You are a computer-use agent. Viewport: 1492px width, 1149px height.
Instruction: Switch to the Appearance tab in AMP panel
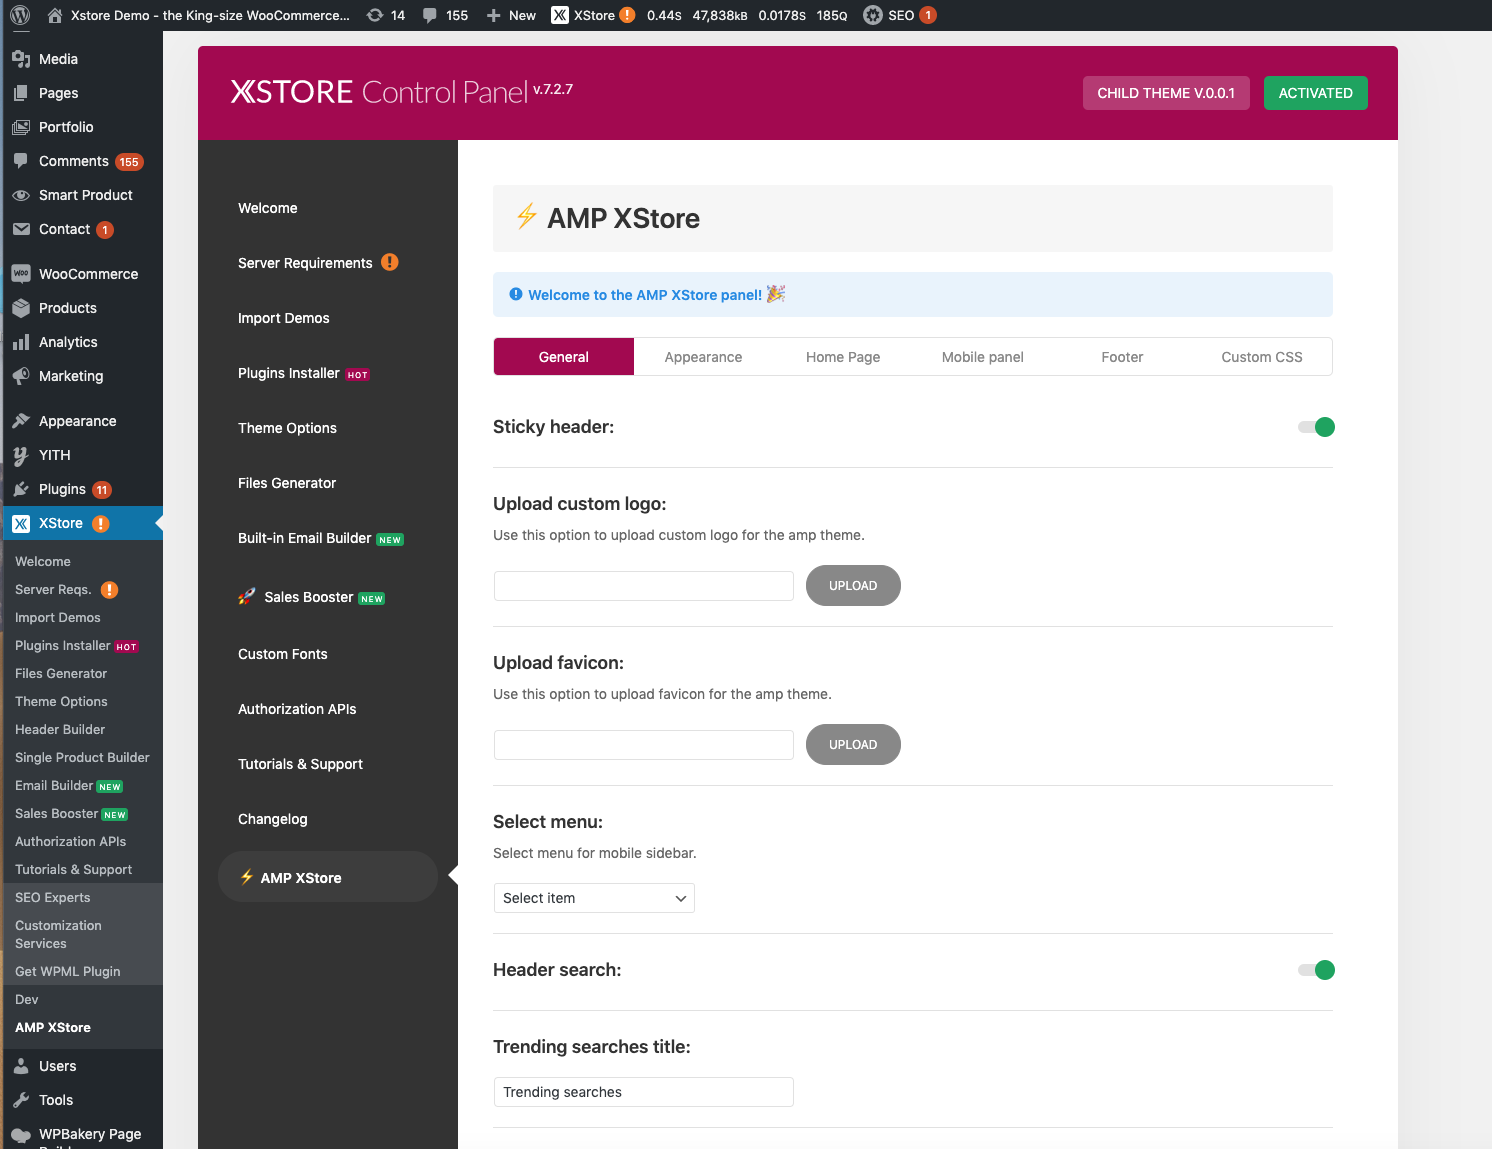click(703, 357)
